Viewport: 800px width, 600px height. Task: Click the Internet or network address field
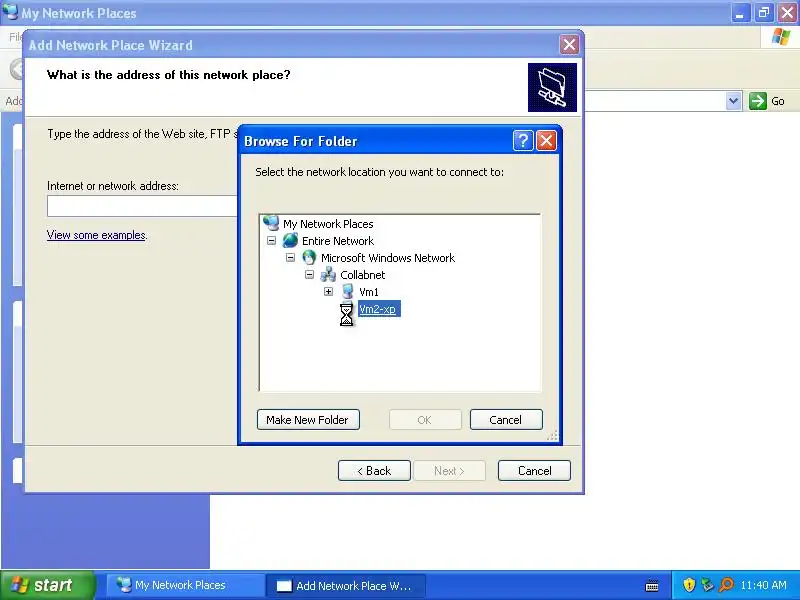point(142,206)
